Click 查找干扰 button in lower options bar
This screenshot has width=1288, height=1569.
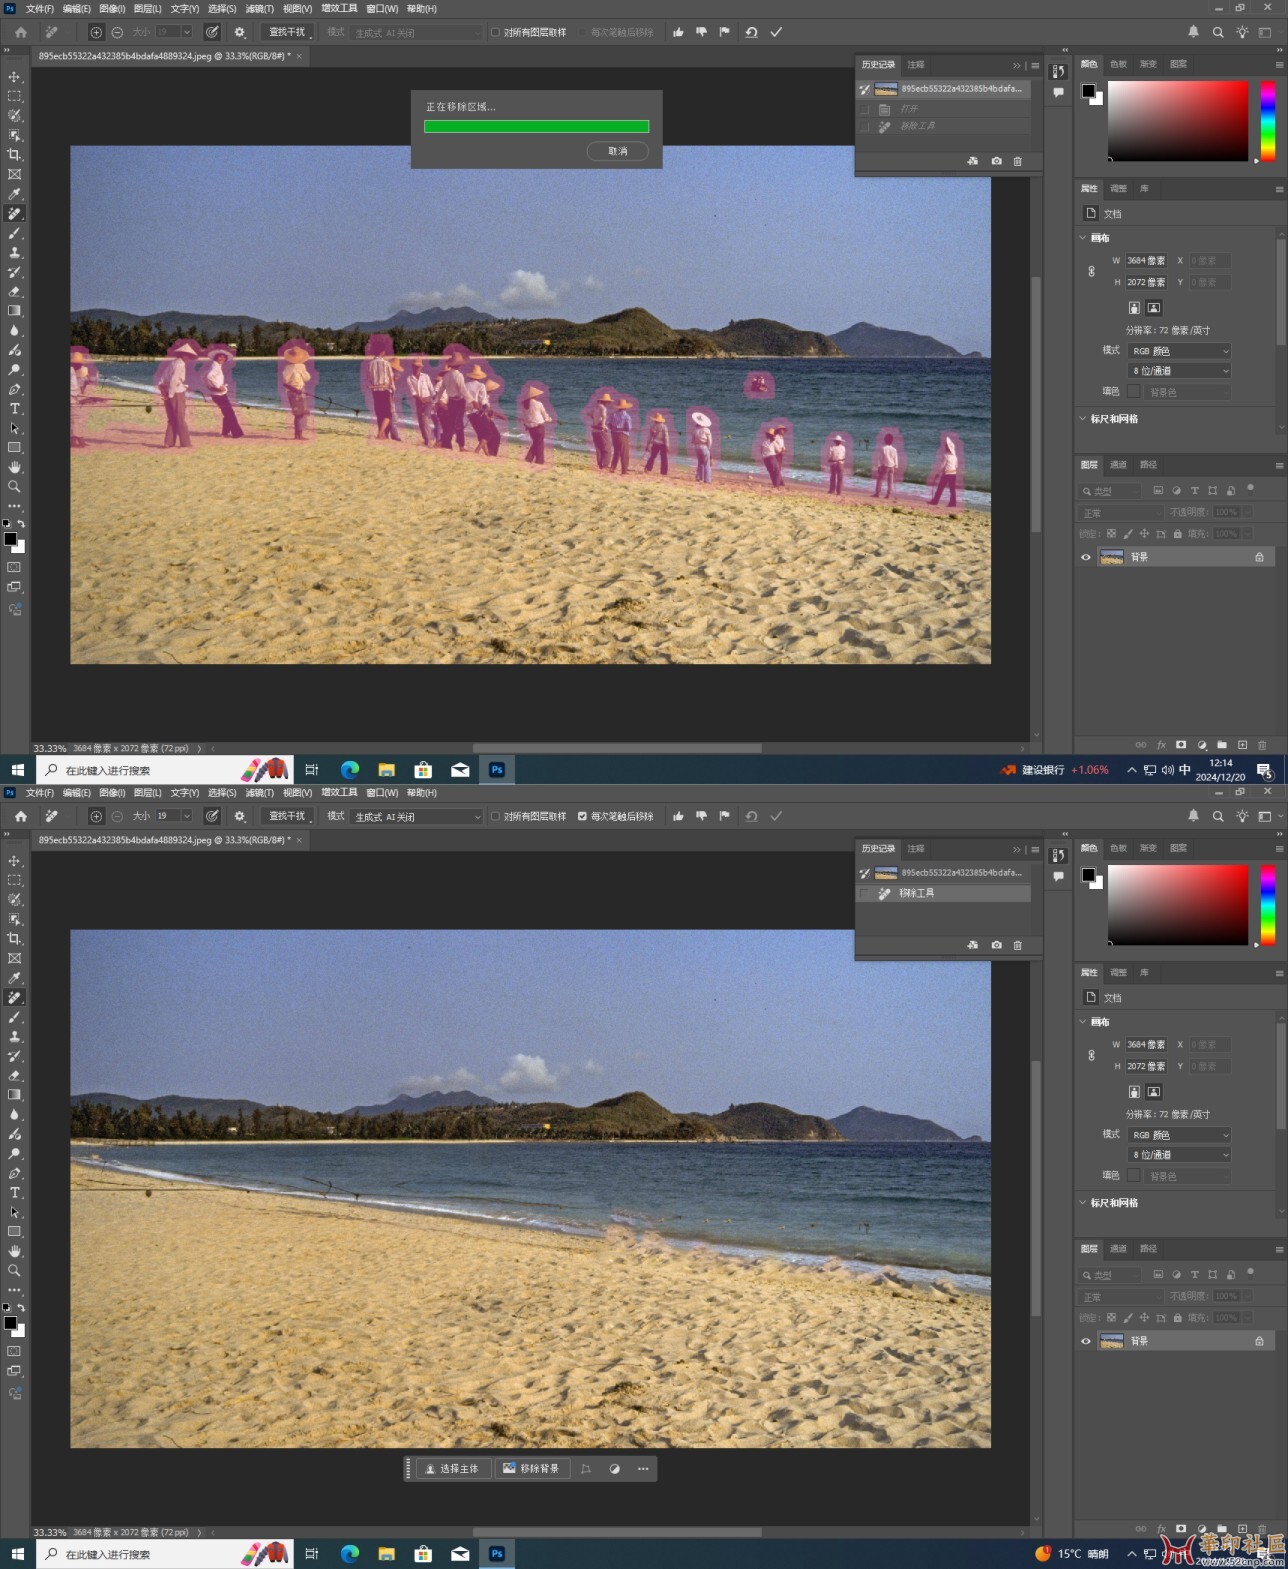tap(287, 816)
